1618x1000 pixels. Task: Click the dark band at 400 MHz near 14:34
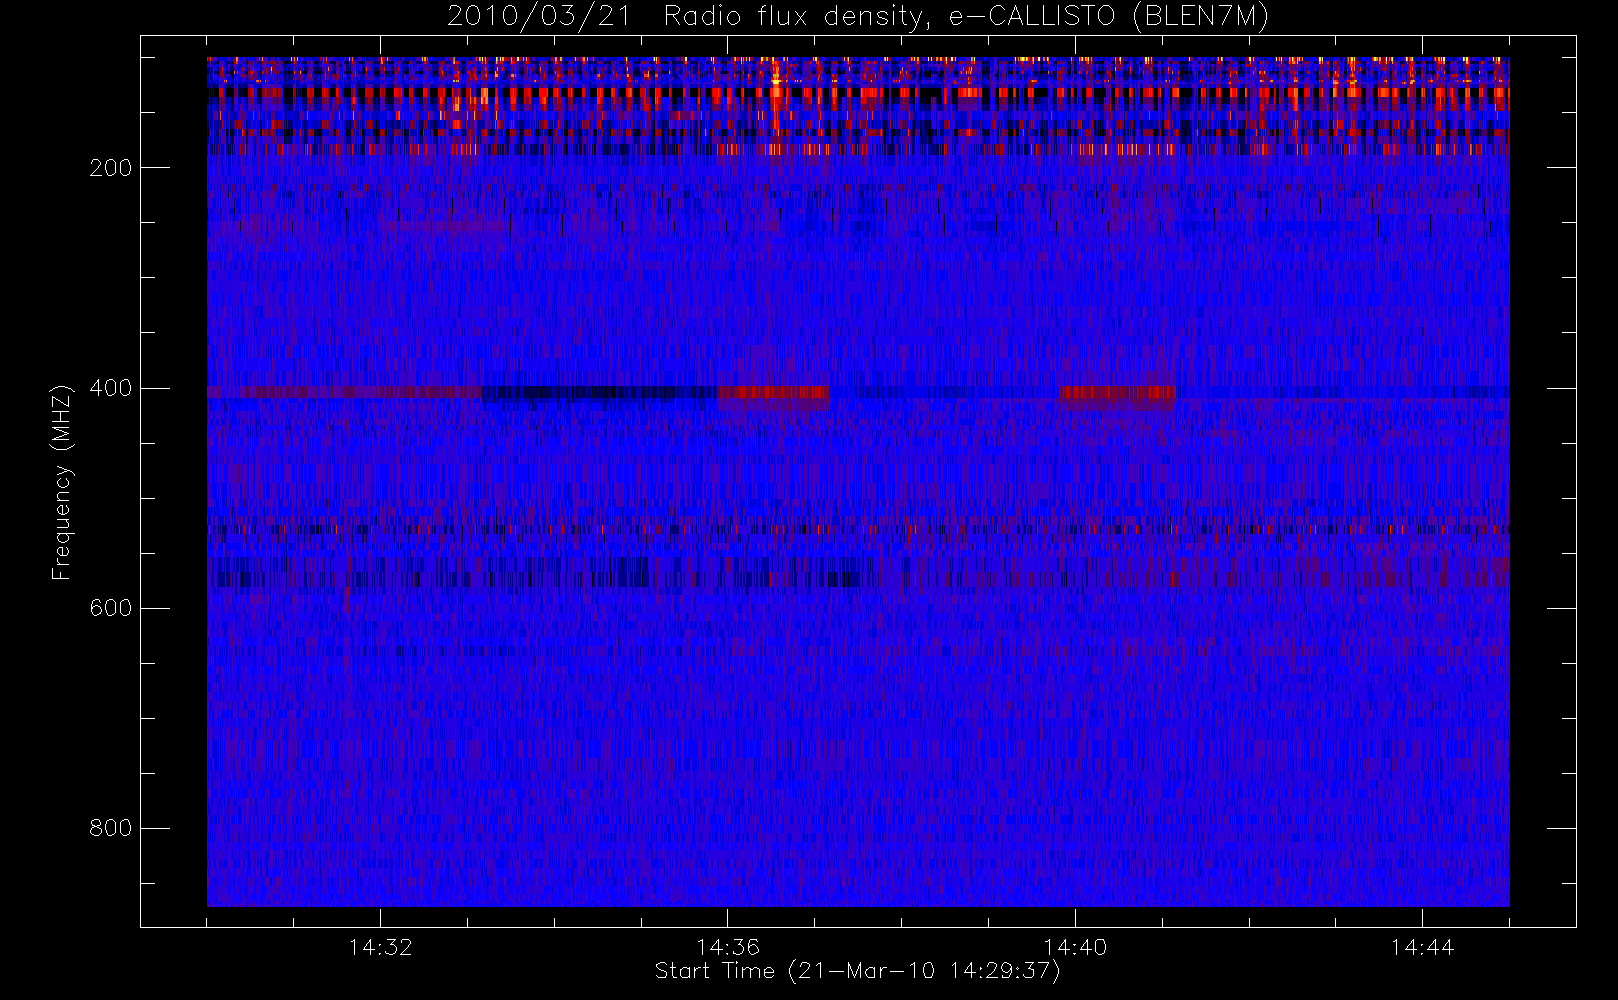[x=598, y=393]
